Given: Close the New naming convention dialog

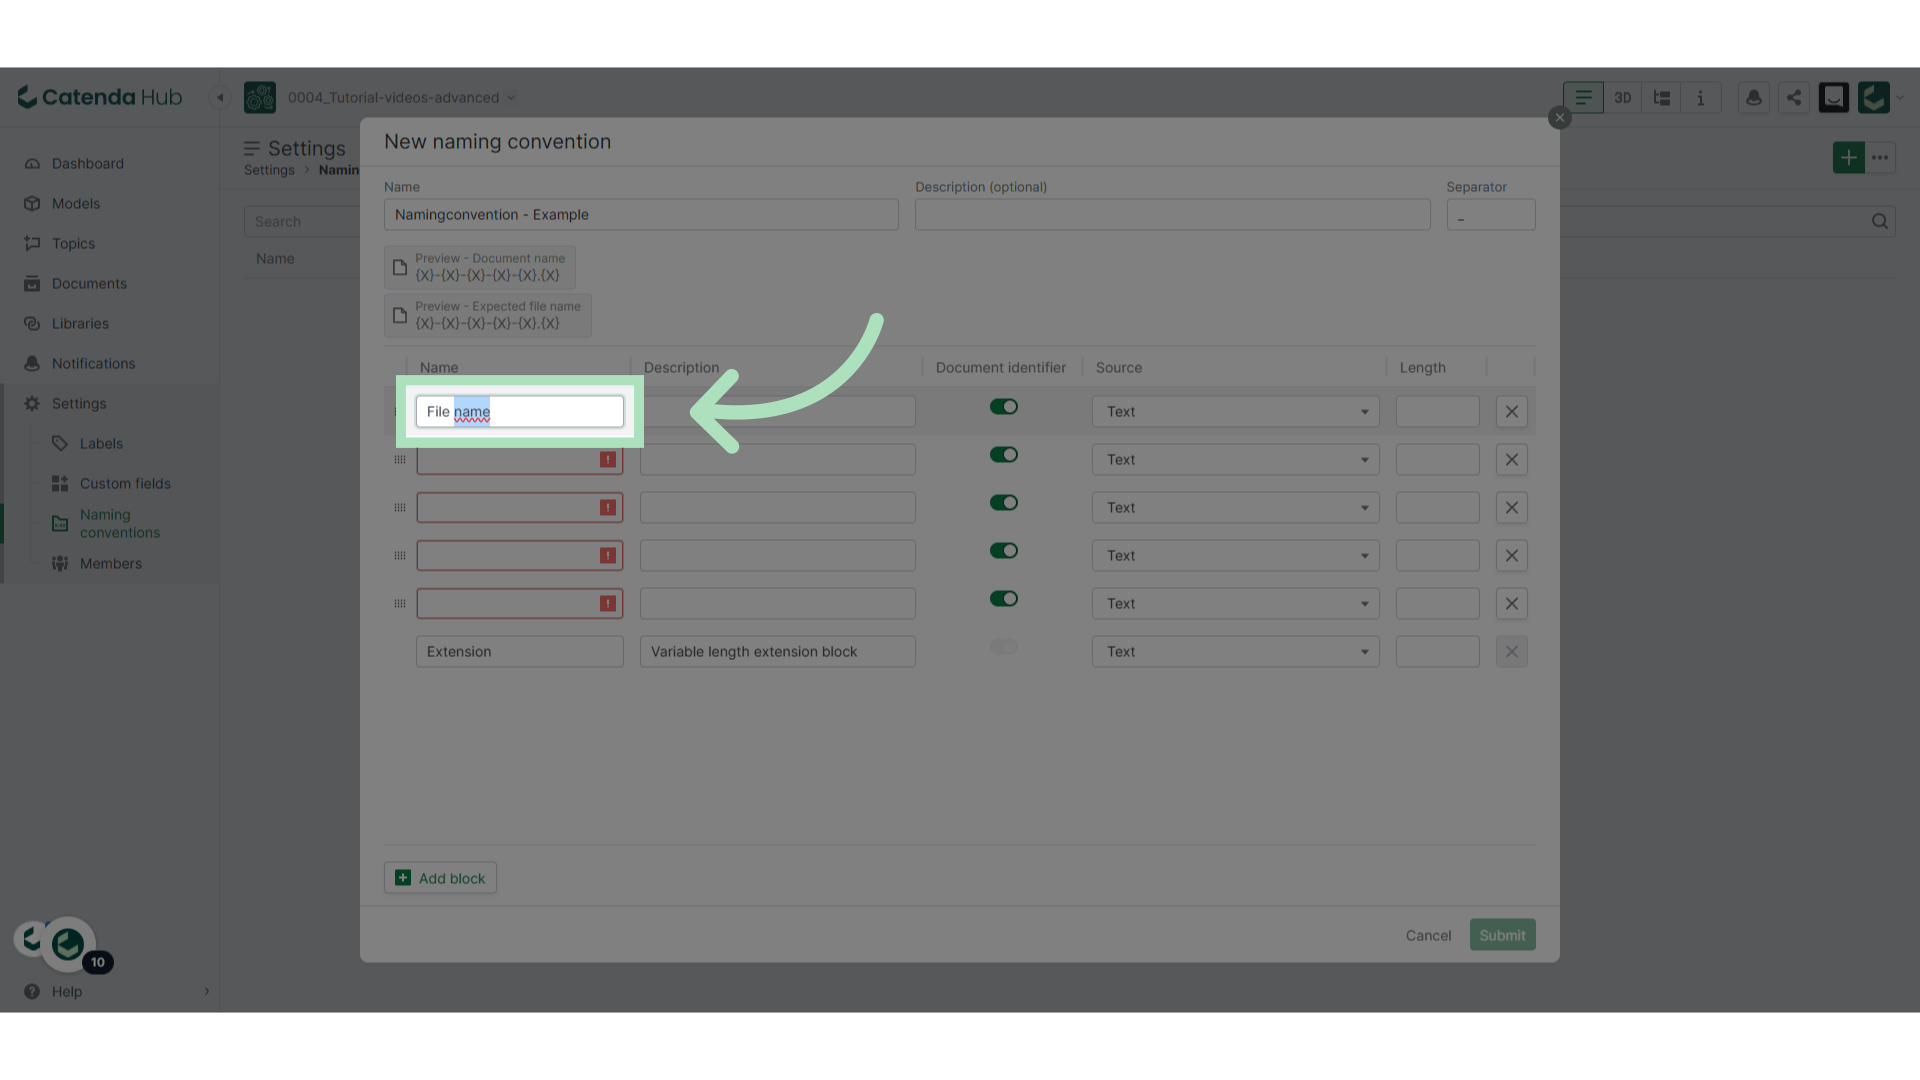Looking at the screenshot, I should pyautogui.click(x=1559, y=117).
